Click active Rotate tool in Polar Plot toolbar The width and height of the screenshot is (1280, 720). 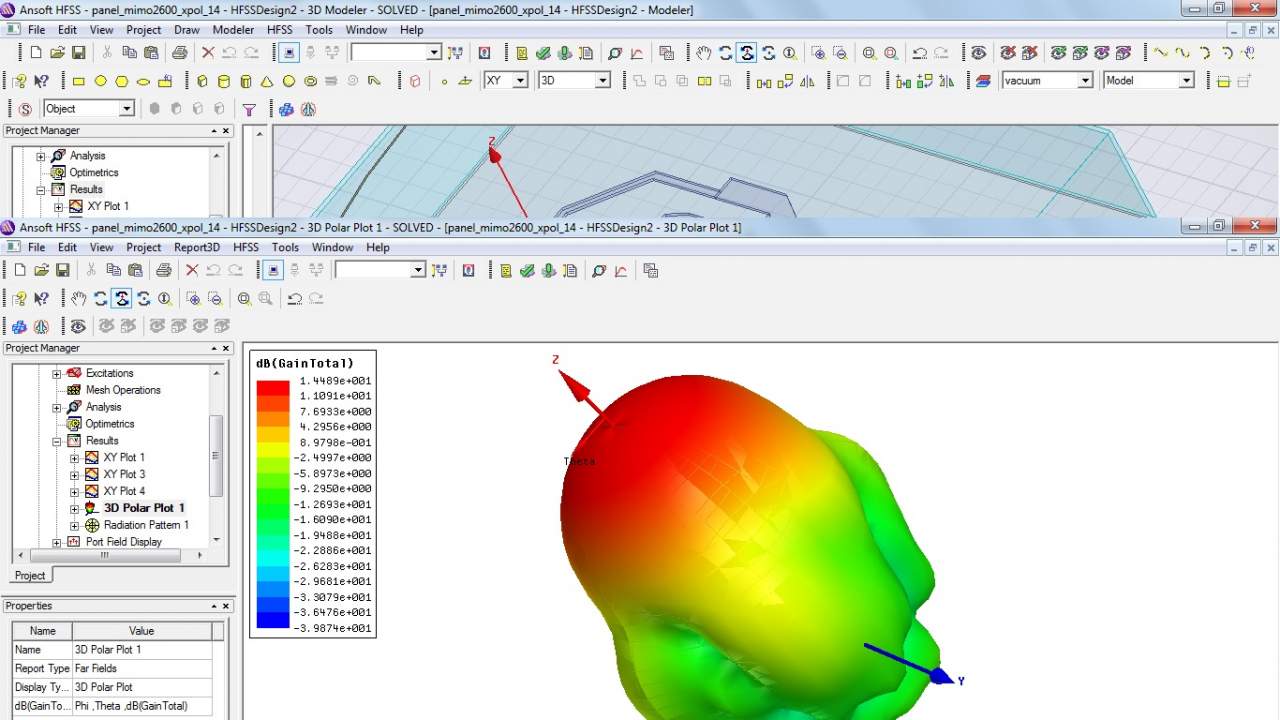[x=121, y=298]
